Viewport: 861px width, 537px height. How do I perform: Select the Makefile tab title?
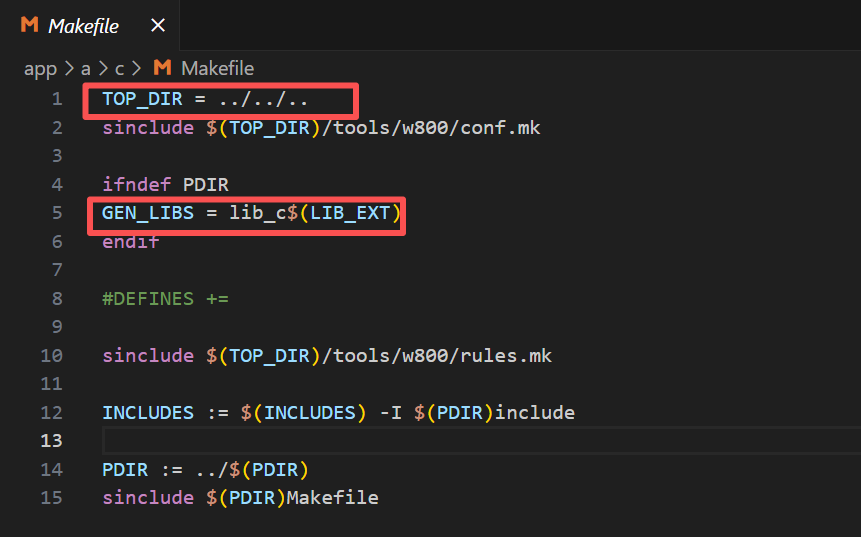pos(86,25)
